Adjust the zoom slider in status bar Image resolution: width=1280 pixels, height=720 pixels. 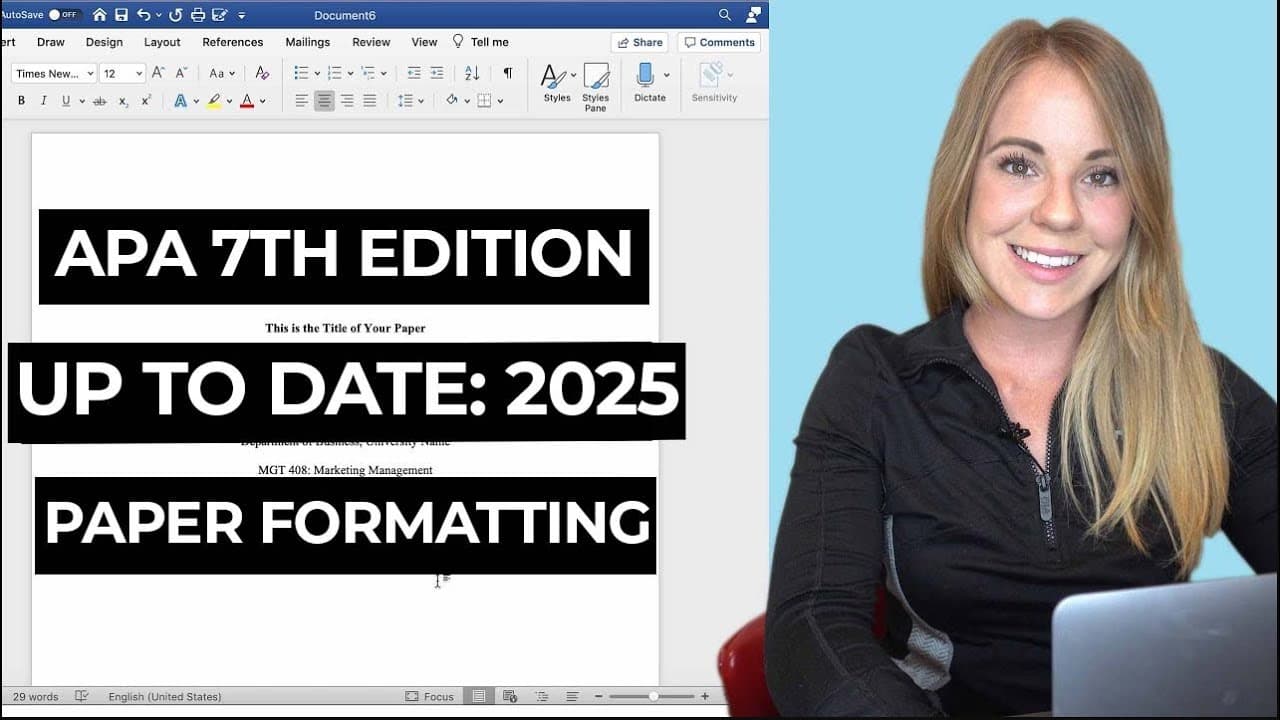point(652,696)
